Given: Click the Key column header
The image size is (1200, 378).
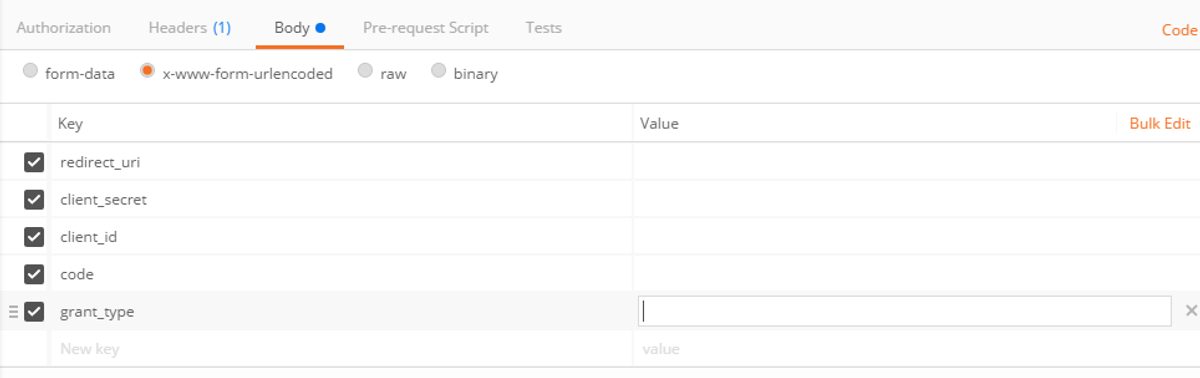Looking at the screenshot, I should [70, 123].
